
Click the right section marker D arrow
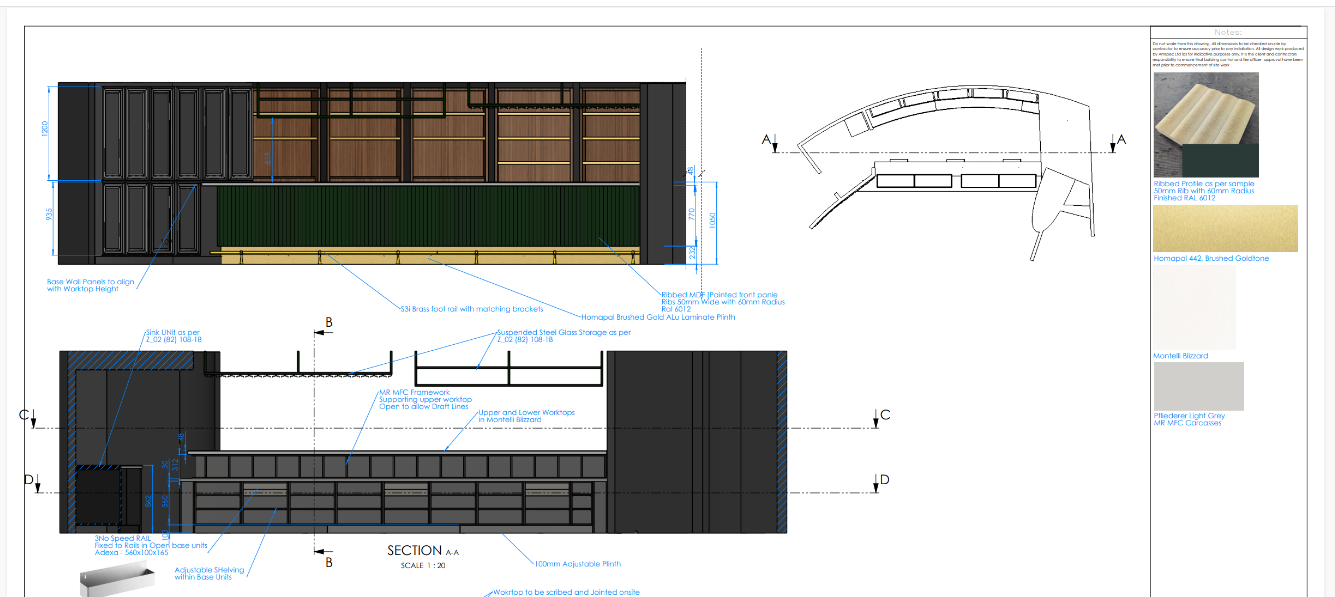pos(878,482)
